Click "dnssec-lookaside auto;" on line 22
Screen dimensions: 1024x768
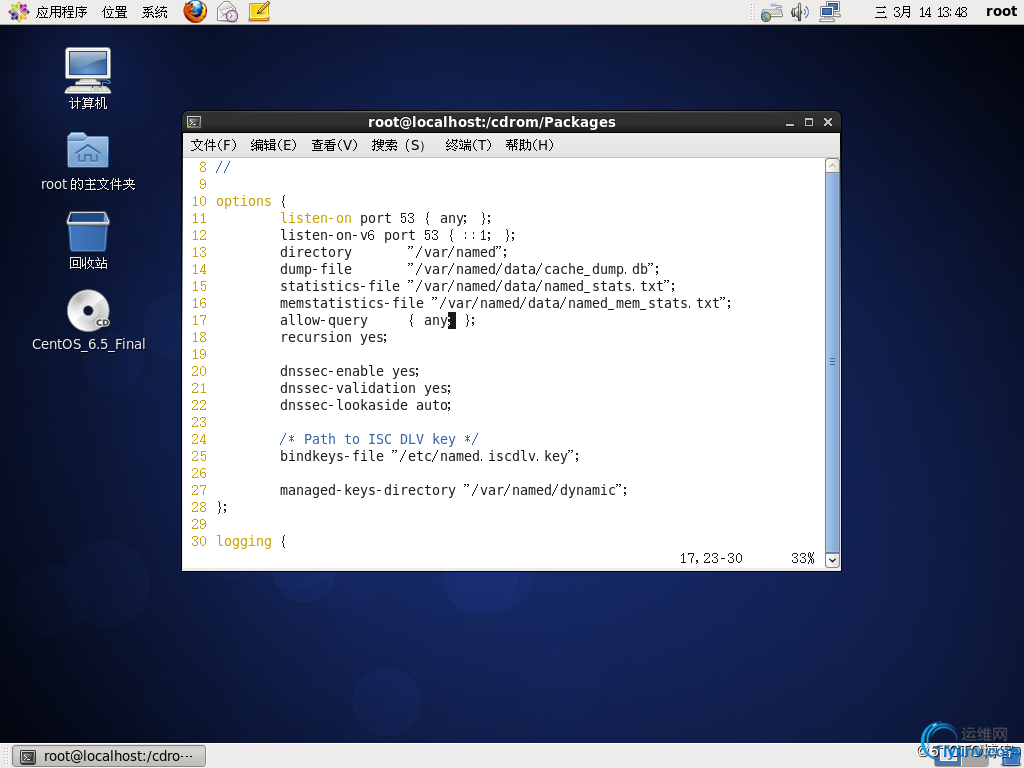366,405
